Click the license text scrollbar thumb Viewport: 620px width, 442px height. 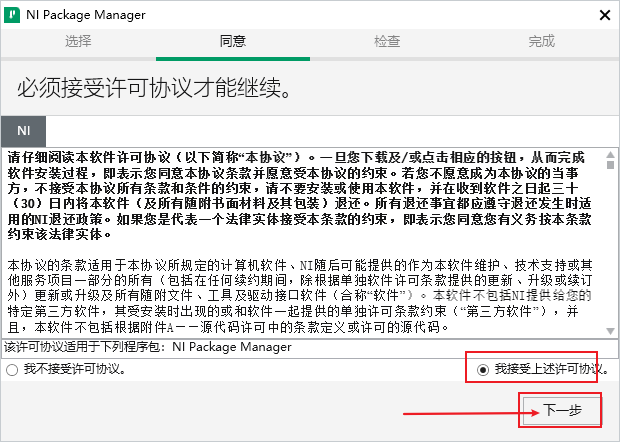611,164
